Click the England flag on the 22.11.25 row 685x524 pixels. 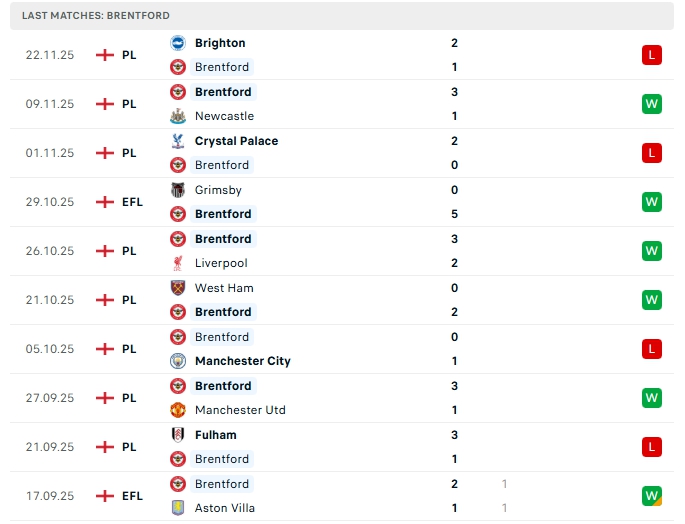(x=104, y=55)
